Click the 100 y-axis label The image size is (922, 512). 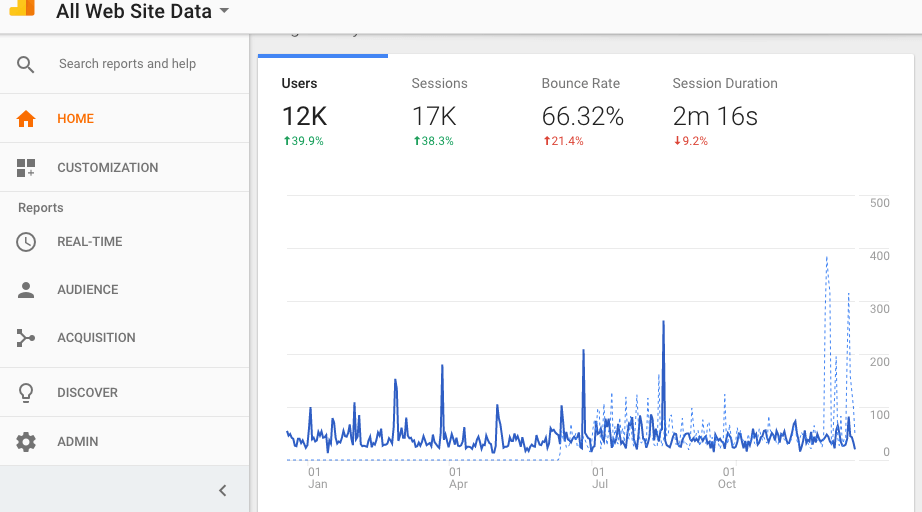(x=880, y=414)
